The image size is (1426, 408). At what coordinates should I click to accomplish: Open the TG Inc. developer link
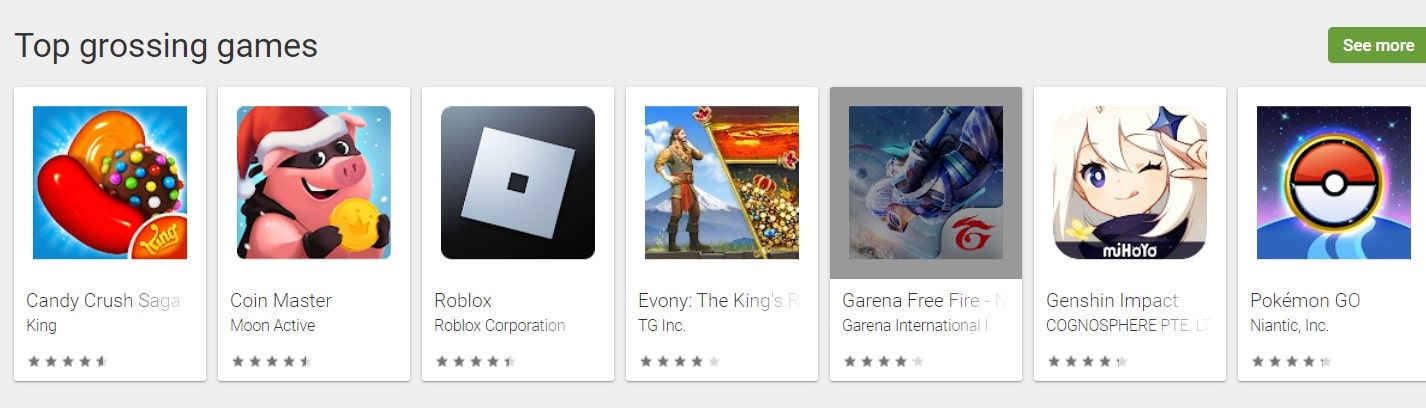click(x=662, y=325)
